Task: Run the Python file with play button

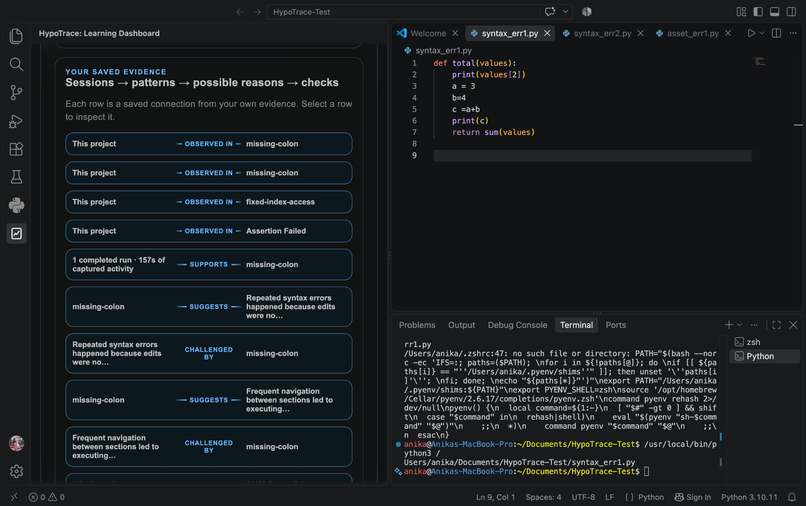Action: (x=751, y=33)
